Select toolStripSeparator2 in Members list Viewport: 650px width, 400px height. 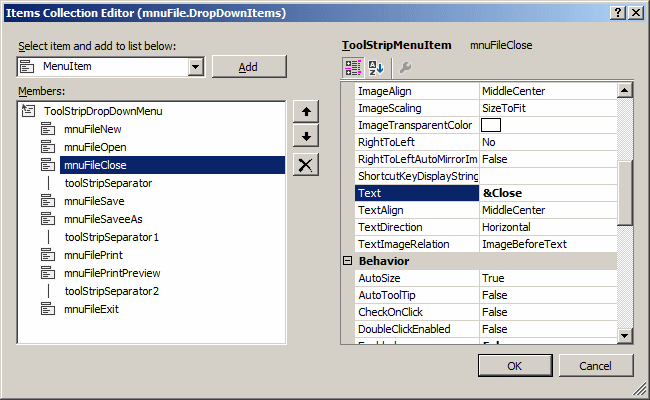coord(112,291)
